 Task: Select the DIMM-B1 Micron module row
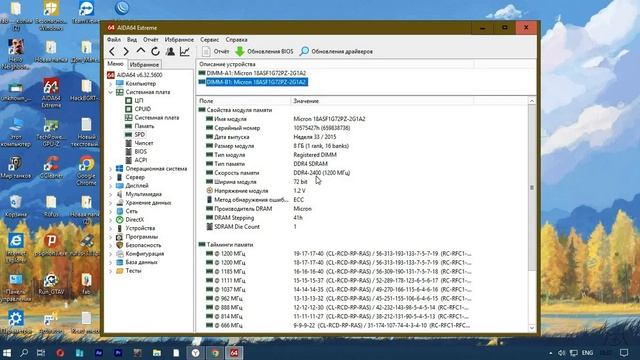[x=252, y=82]
